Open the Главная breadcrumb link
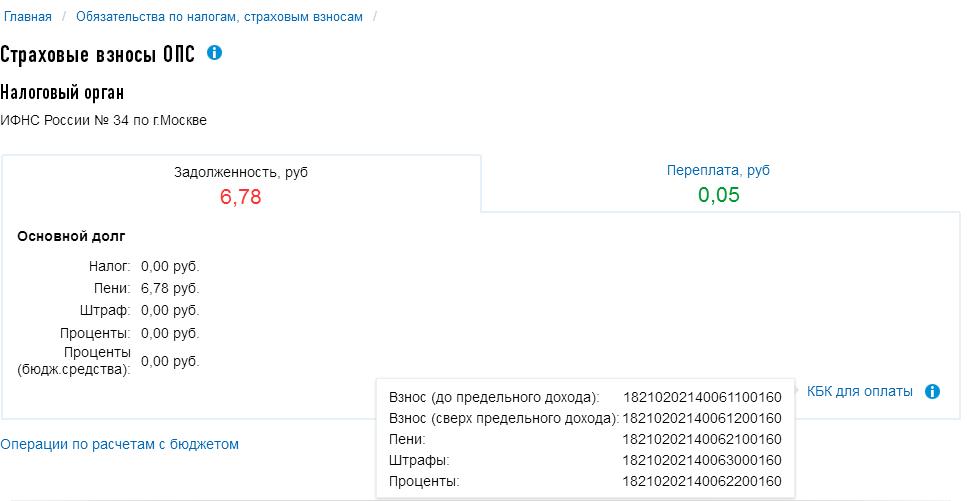 click(27, 17)
